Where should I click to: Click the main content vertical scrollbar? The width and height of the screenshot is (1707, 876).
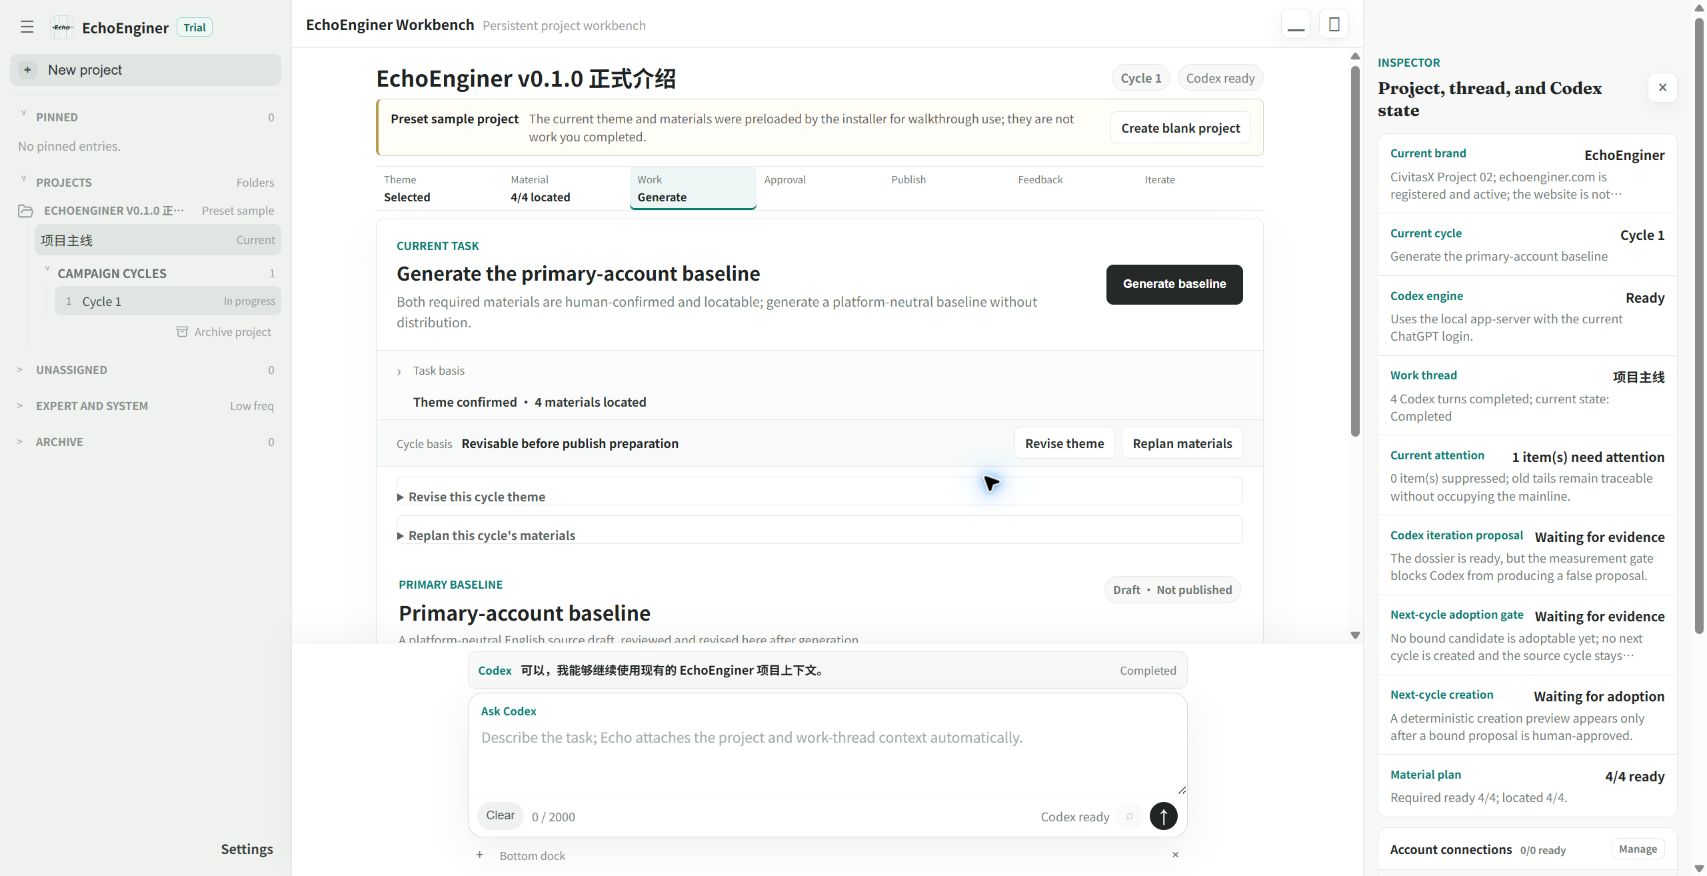coord(1355,250)
